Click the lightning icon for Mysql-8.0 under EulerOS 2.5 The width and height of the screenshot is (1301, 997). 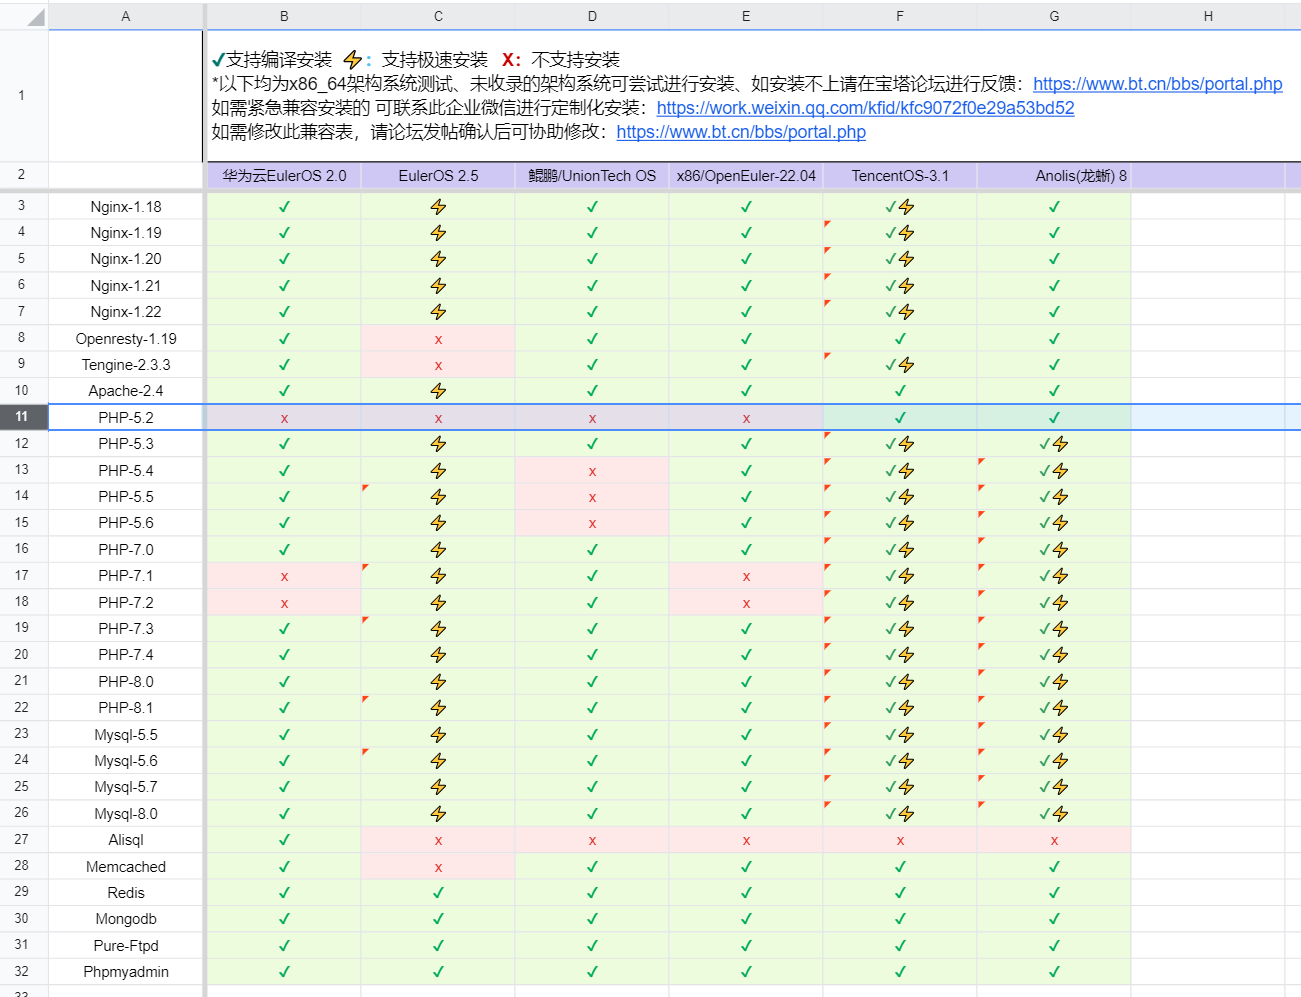pyautogui.click(x=438, y=814)
